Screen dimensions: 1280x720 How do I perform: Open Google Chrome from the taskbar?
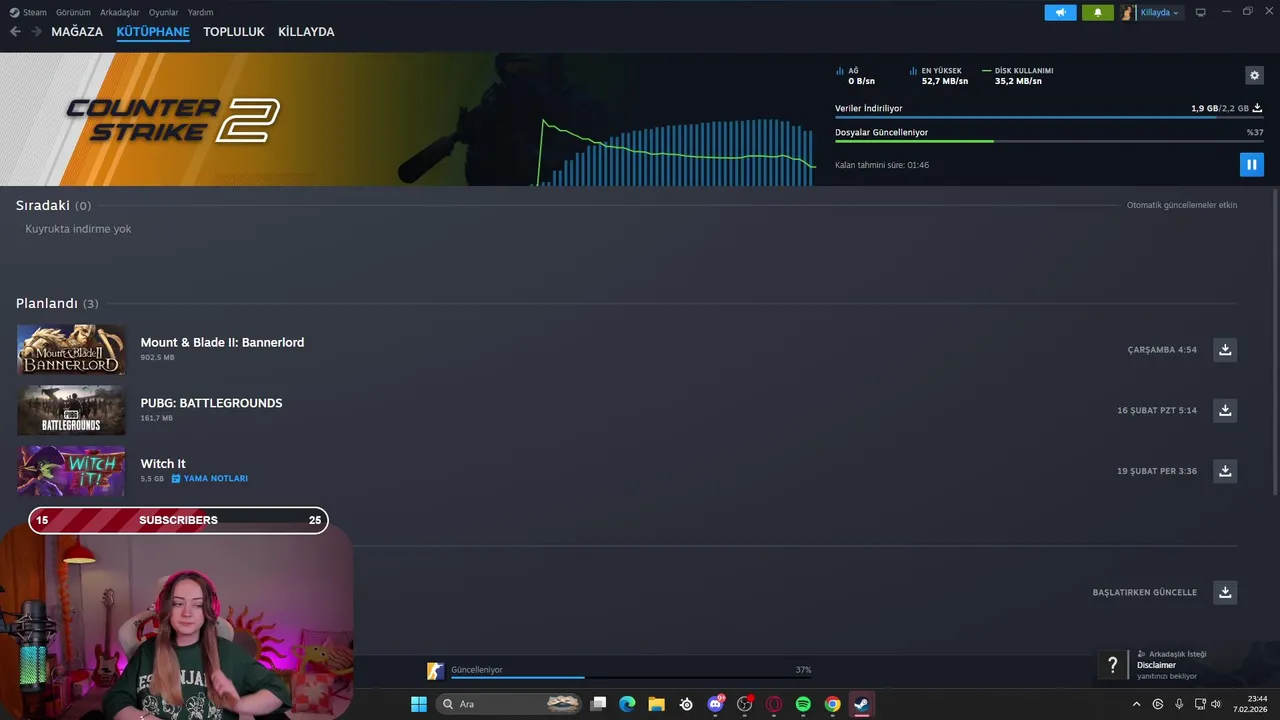(x=832, y=704)
